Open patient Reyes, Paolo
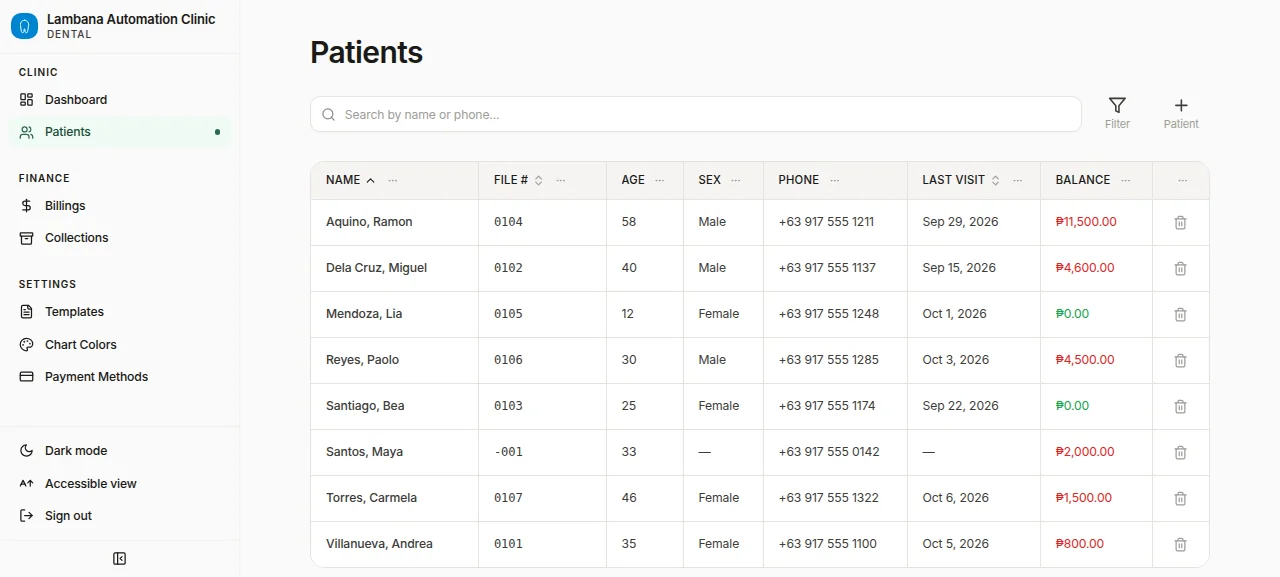This screenshot has width=1280, height=577. [363, 360]
